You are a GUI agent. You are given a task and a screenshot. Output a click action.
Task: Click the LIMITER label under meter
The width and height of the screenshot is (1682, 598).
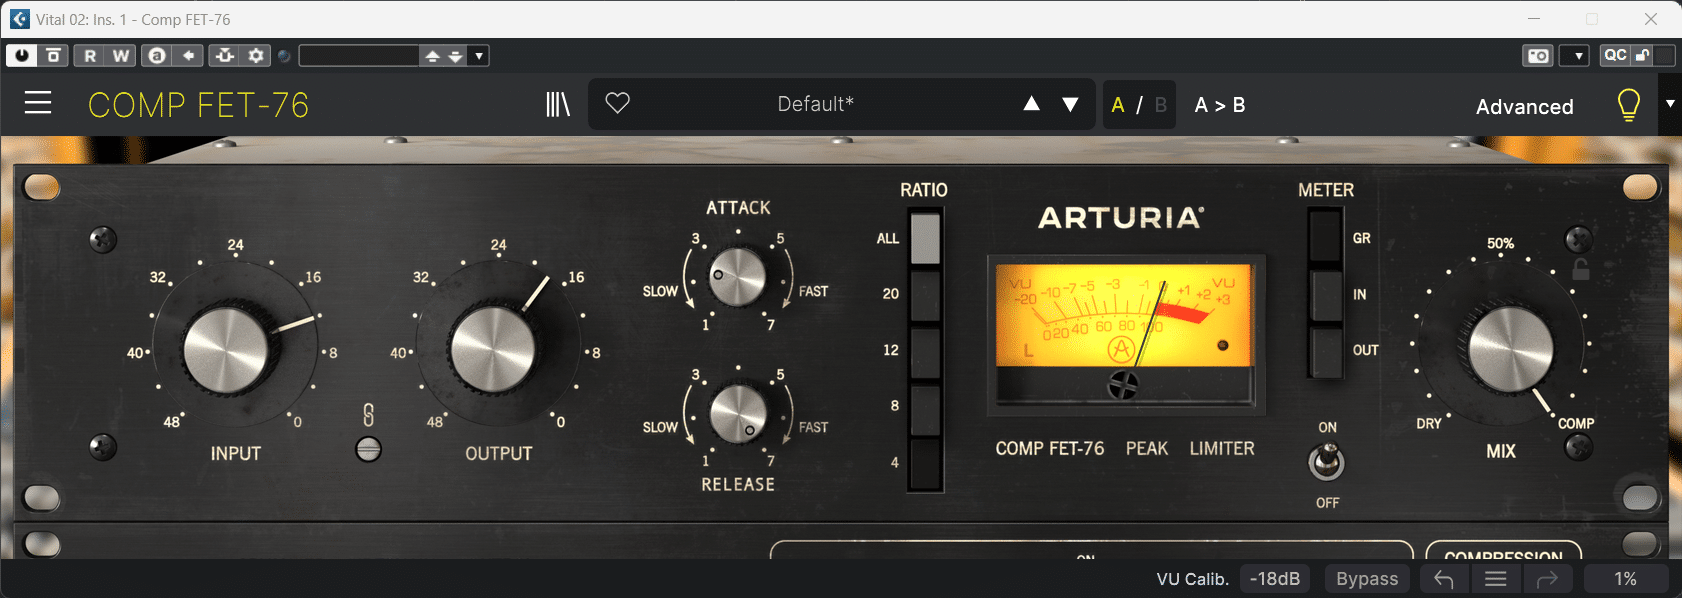[x=1222, y=449]
